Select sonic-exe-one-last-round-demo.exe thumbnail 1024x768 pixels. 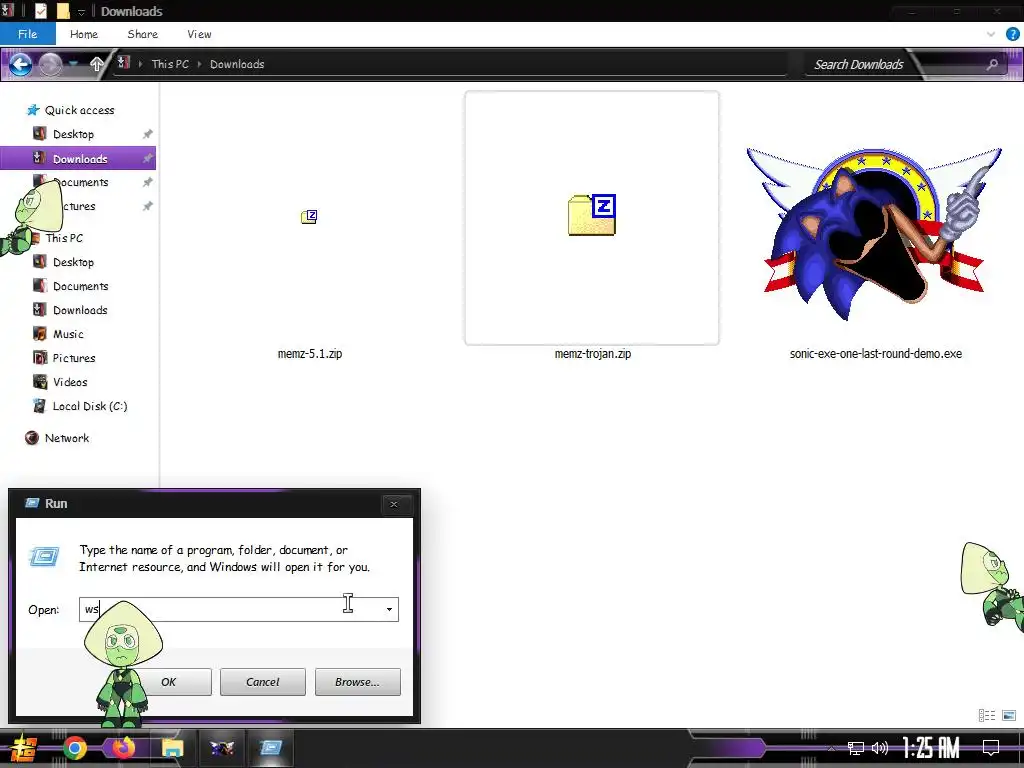[874, 234]
